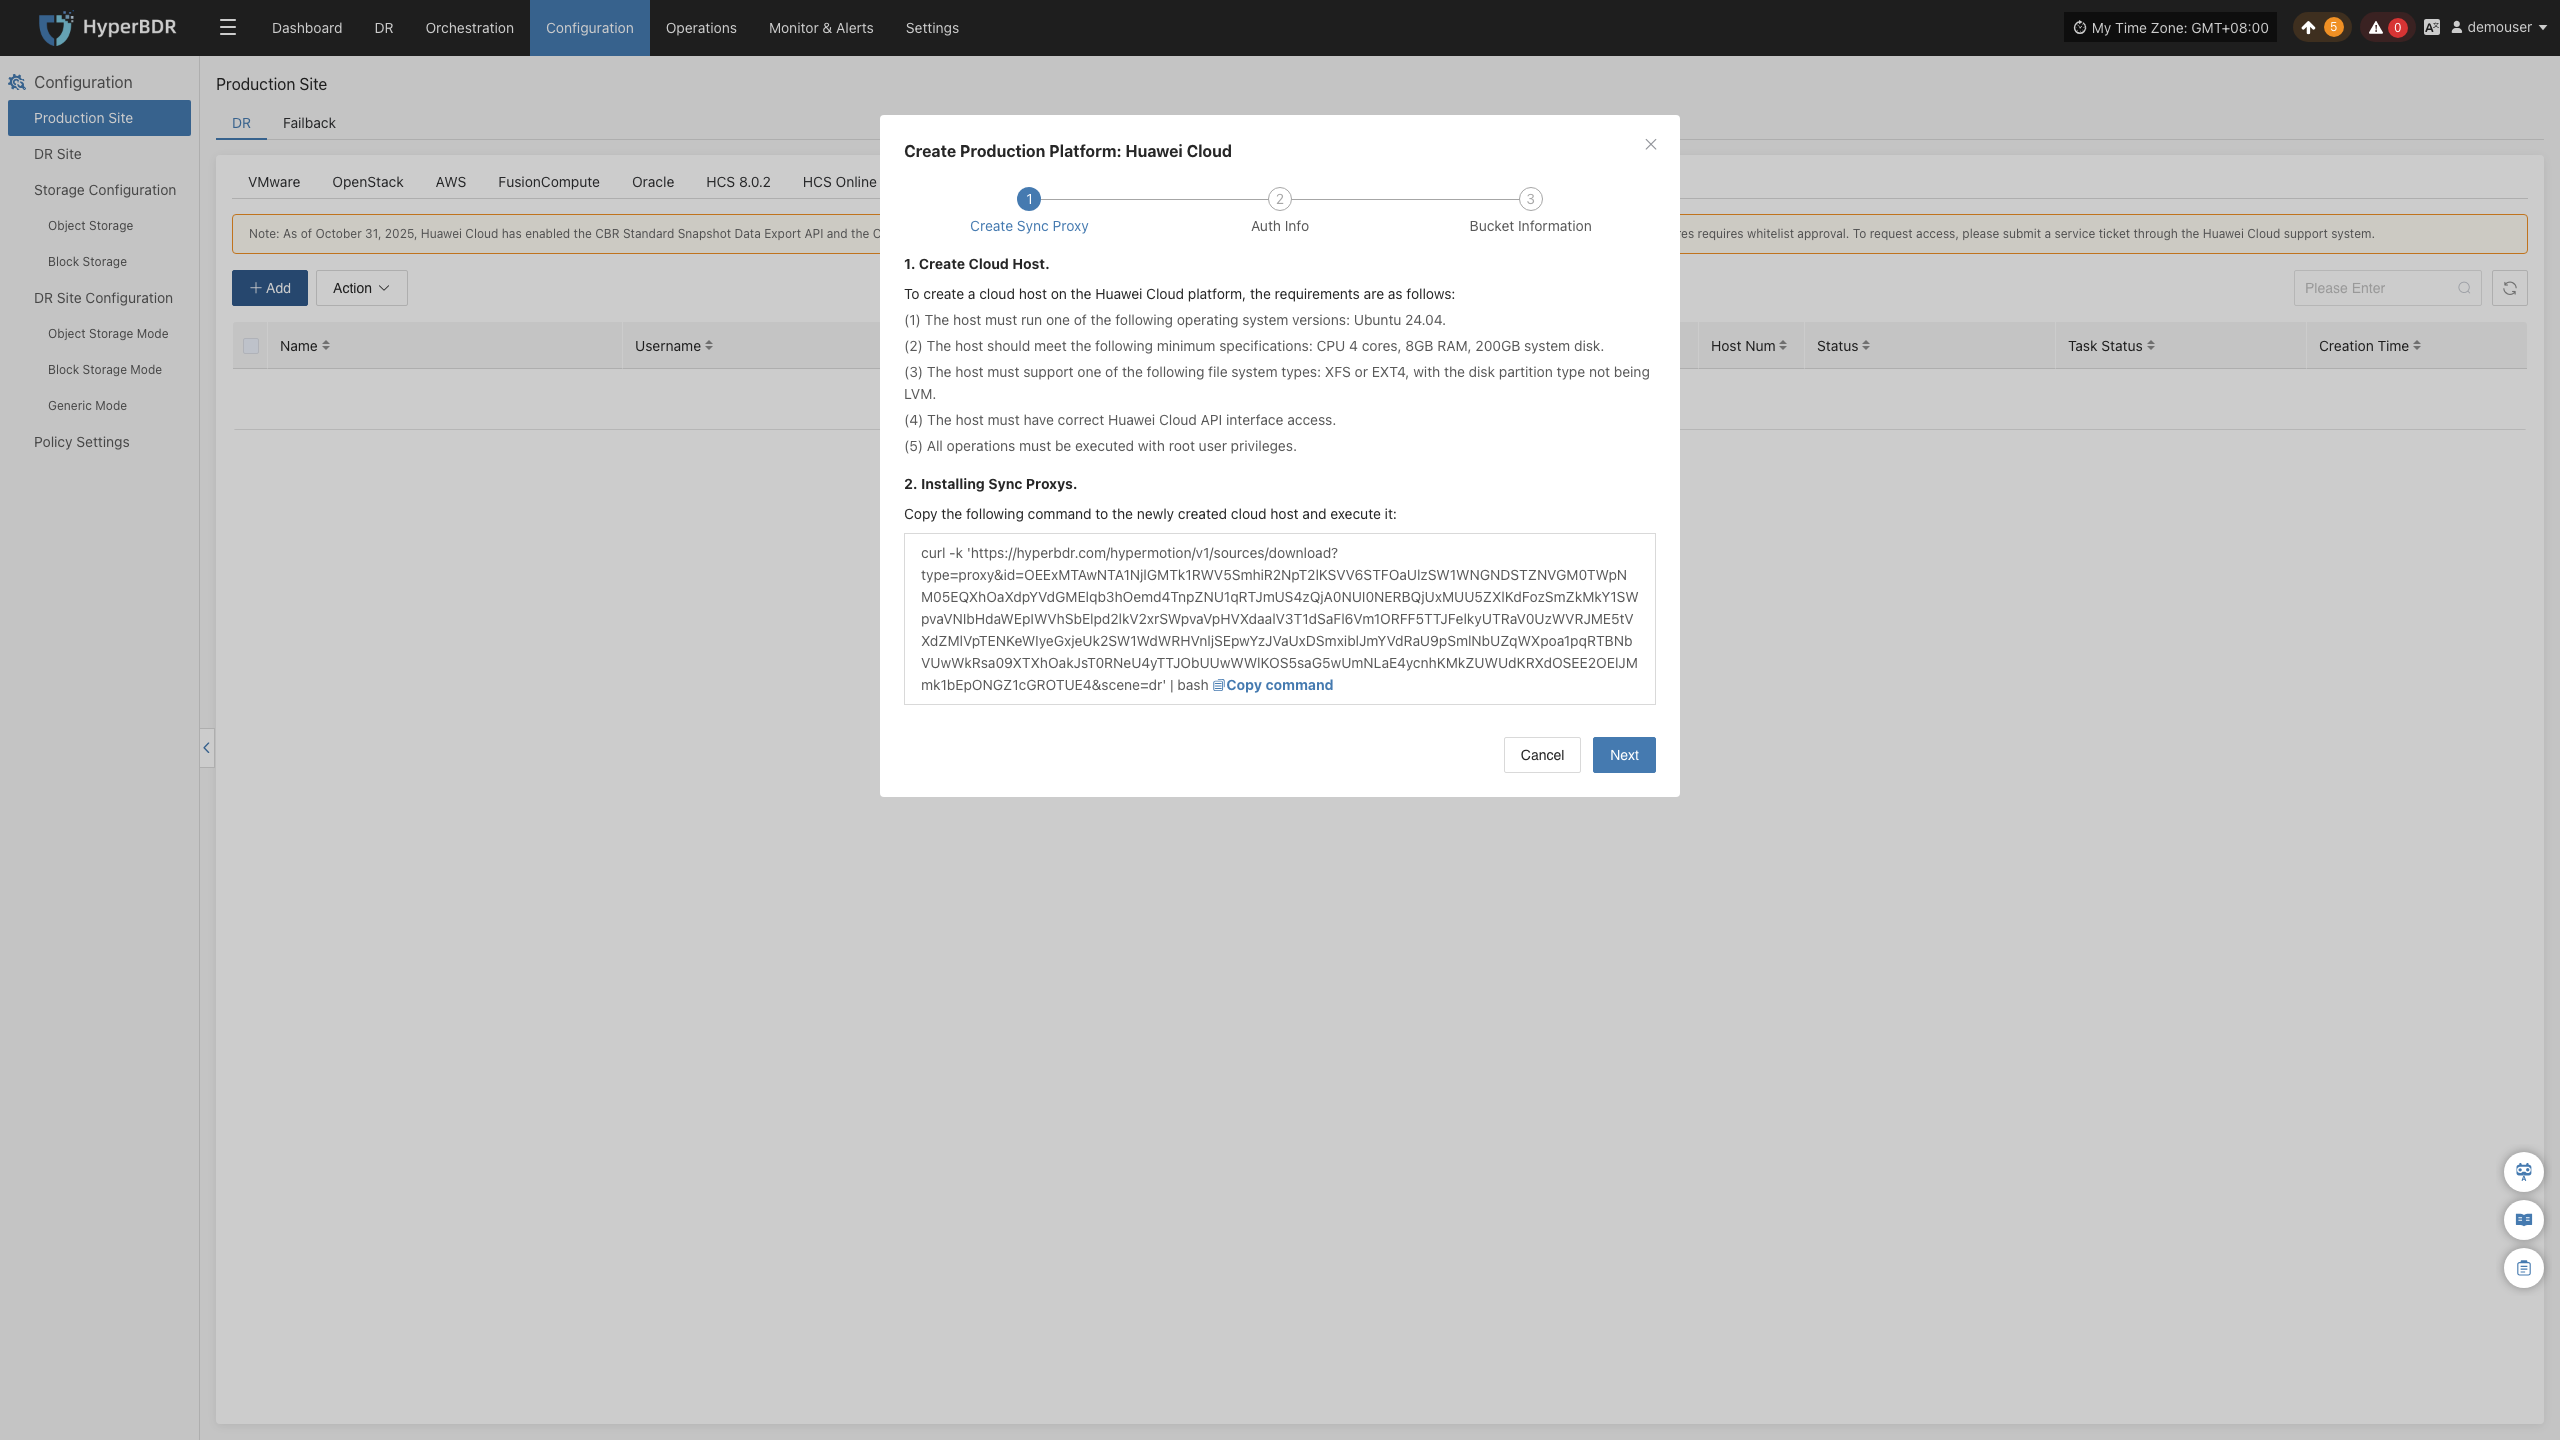
Task: Open the Settings menu
Action: tap(932, 28)
